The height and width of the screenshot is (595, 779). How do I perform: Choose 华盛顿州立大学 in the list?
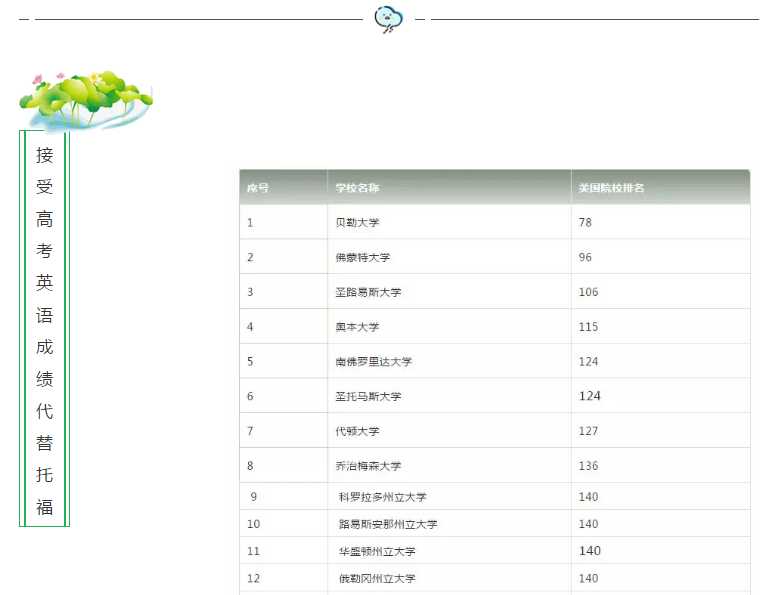(x=377, y=551)
